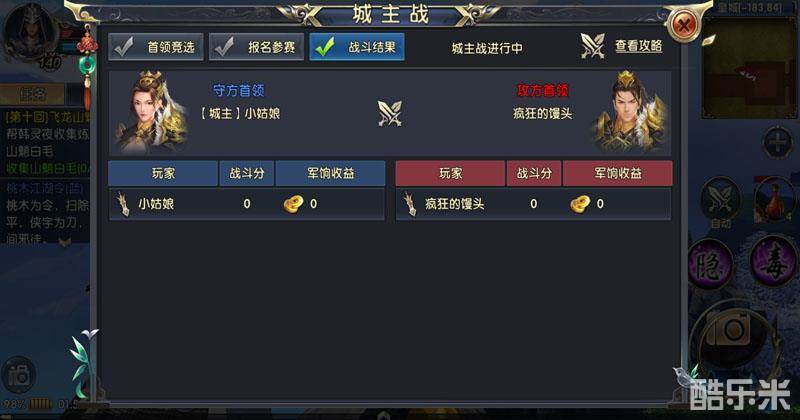Screen dimensions: 800x420
Task: Click the crossed swords icon beside 查看攻略
Action: (592, 46)
